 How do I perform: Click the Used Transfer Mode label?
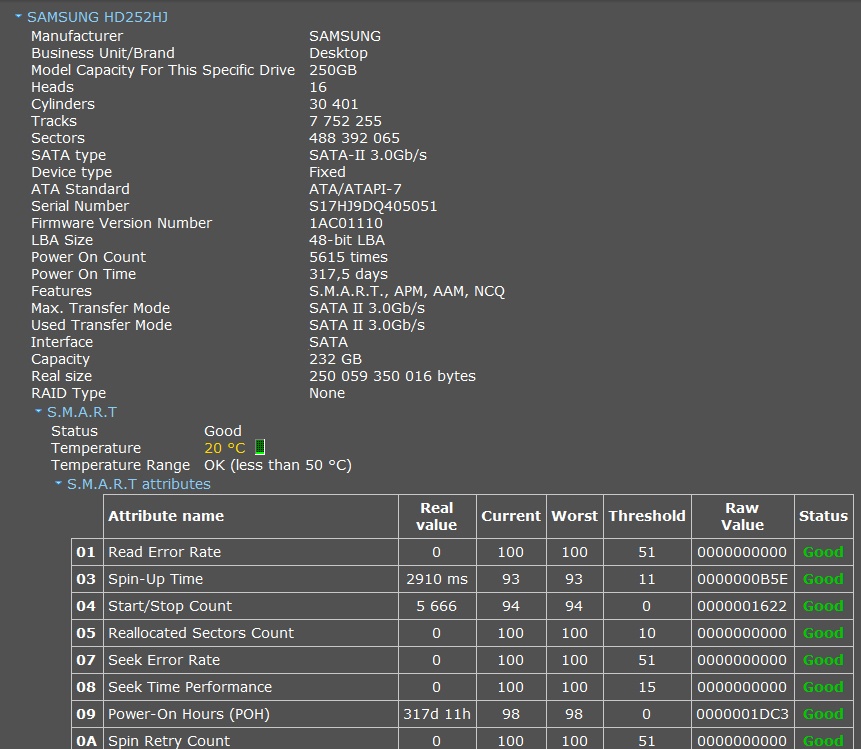(102, 325)
